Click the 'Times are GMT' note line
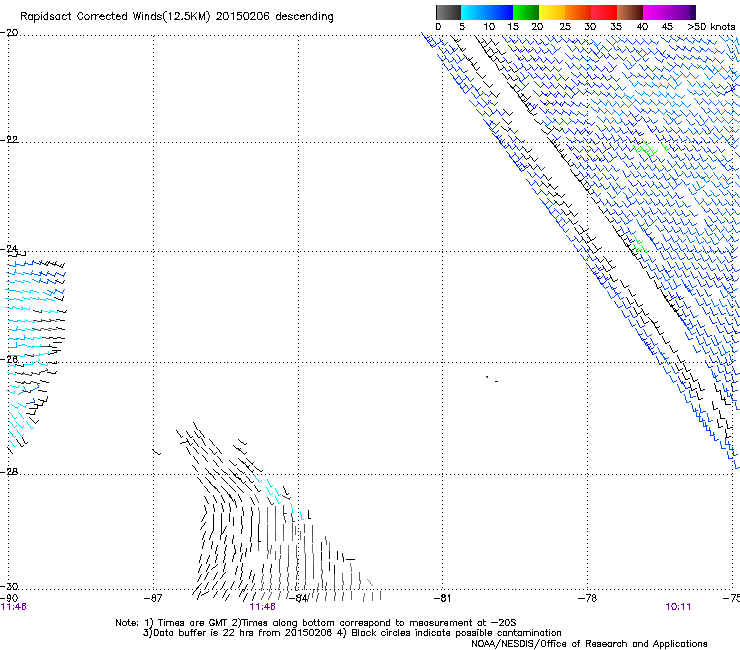The image size is (740, 650). pyautogui.click(x=316, y=623)
